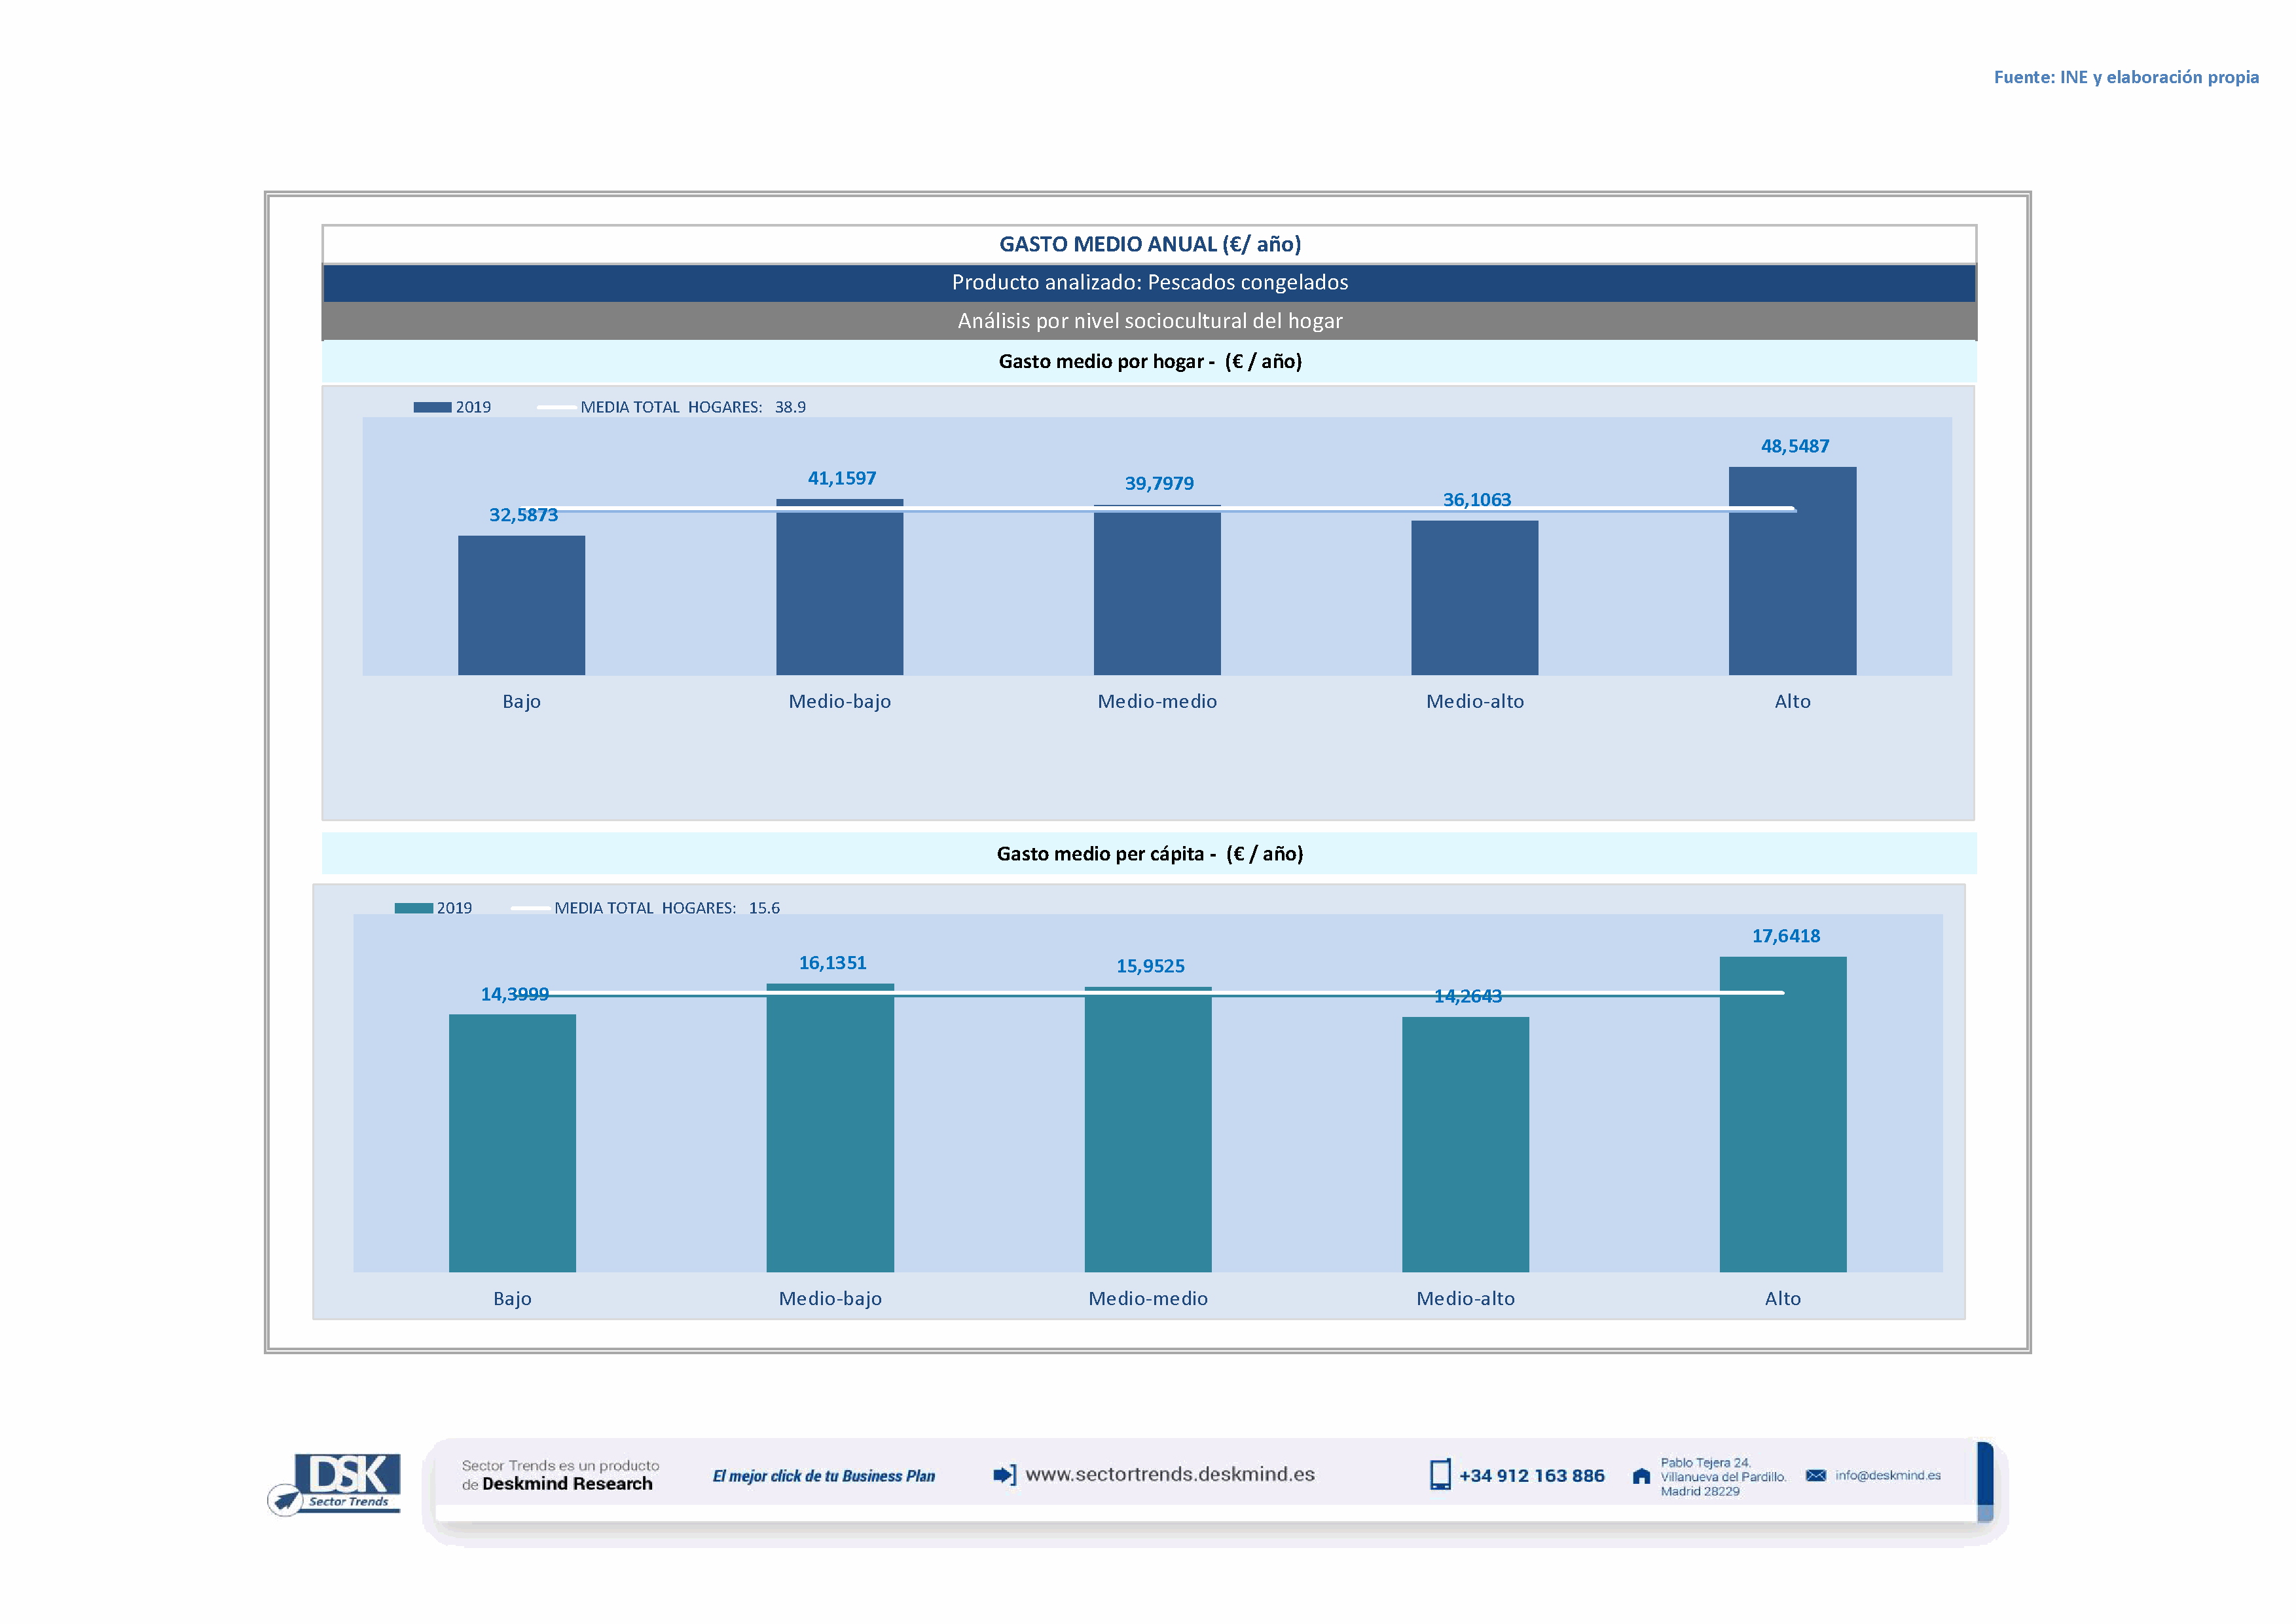Click the Medio-medio axis label in the upper chart
The width and height of the screenshot is (2296, 1624).
click(1156, 701)
